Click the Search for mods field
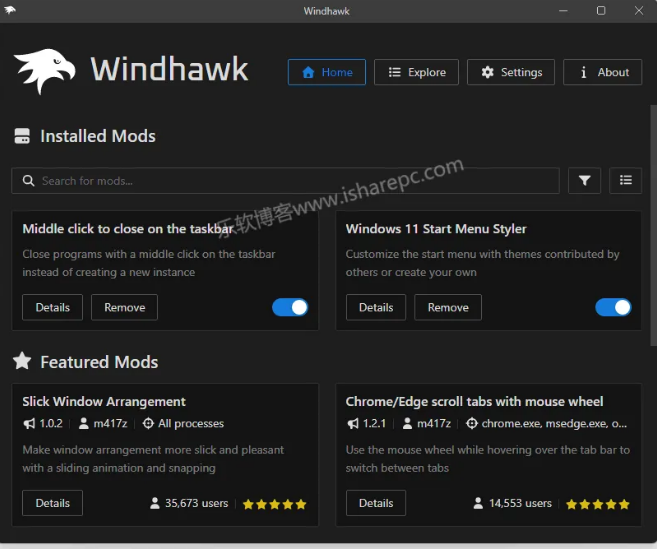Image resolution: width=657 pixels, height=549 pixels. [285, 181]
